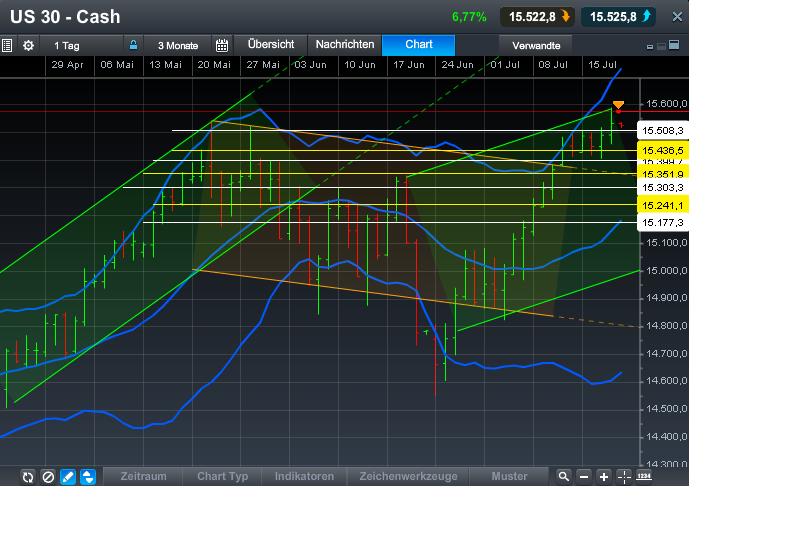Click the orange triangle price marker
Image resolution: width=800 pixels, height=550 pixels.
click(x=618, y=105)
